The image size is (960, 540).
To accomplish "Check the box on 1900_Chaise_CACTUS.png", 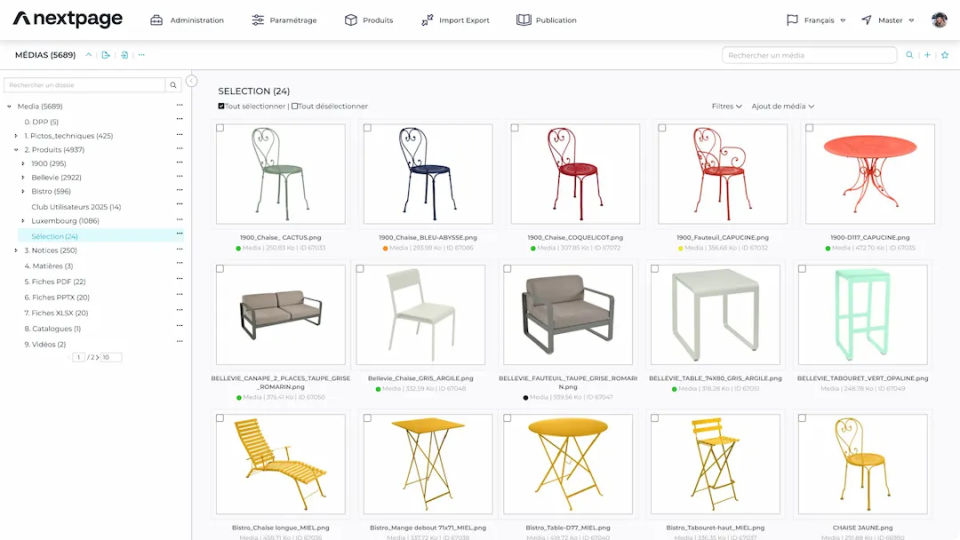I will point(221,128).
